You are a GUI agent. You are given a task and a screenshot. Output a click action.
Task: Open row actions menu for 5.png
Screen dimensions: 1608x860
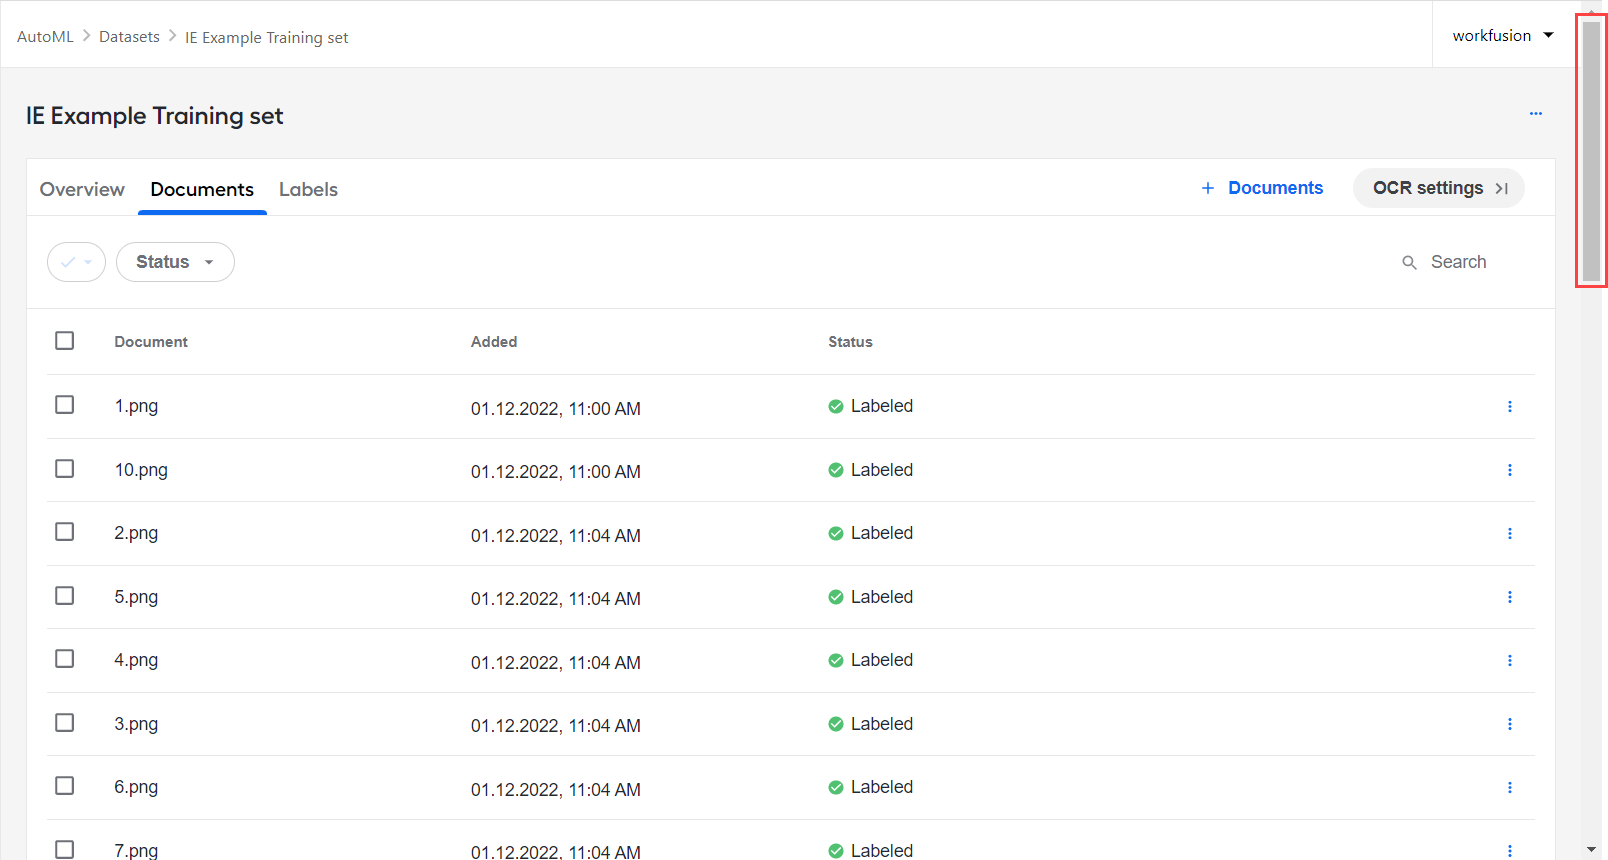click(x=1510, y=597)
